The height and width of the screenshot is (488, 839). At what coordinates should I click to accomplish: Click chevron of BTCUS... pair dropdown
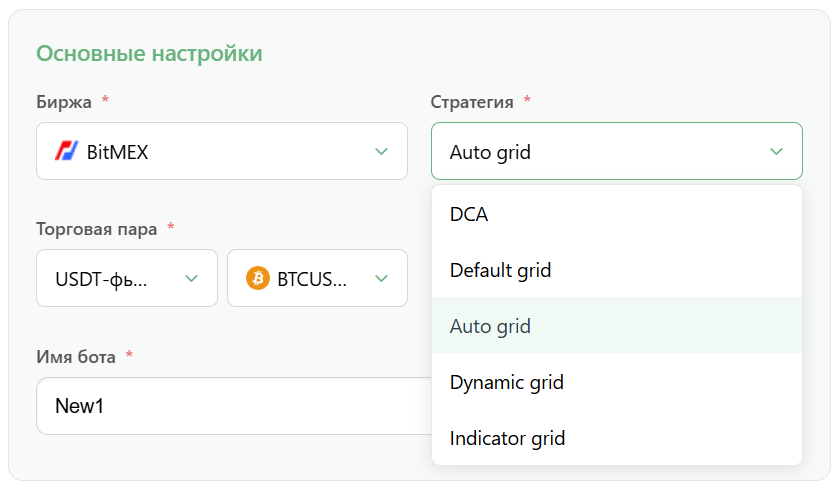[x=381, y=278]
